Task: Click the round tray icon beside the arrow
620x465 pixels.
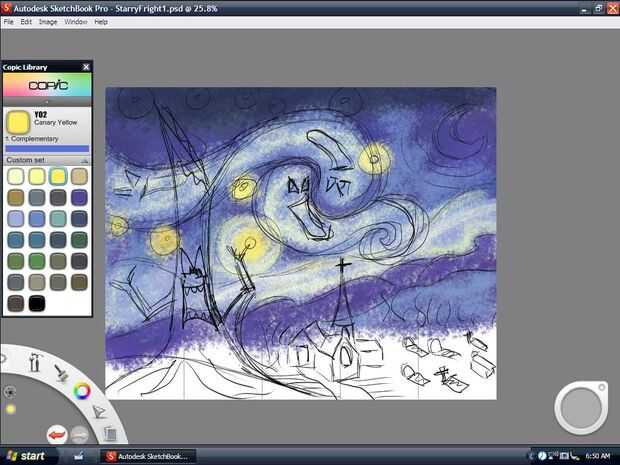Action: click(x=542, y=456)
